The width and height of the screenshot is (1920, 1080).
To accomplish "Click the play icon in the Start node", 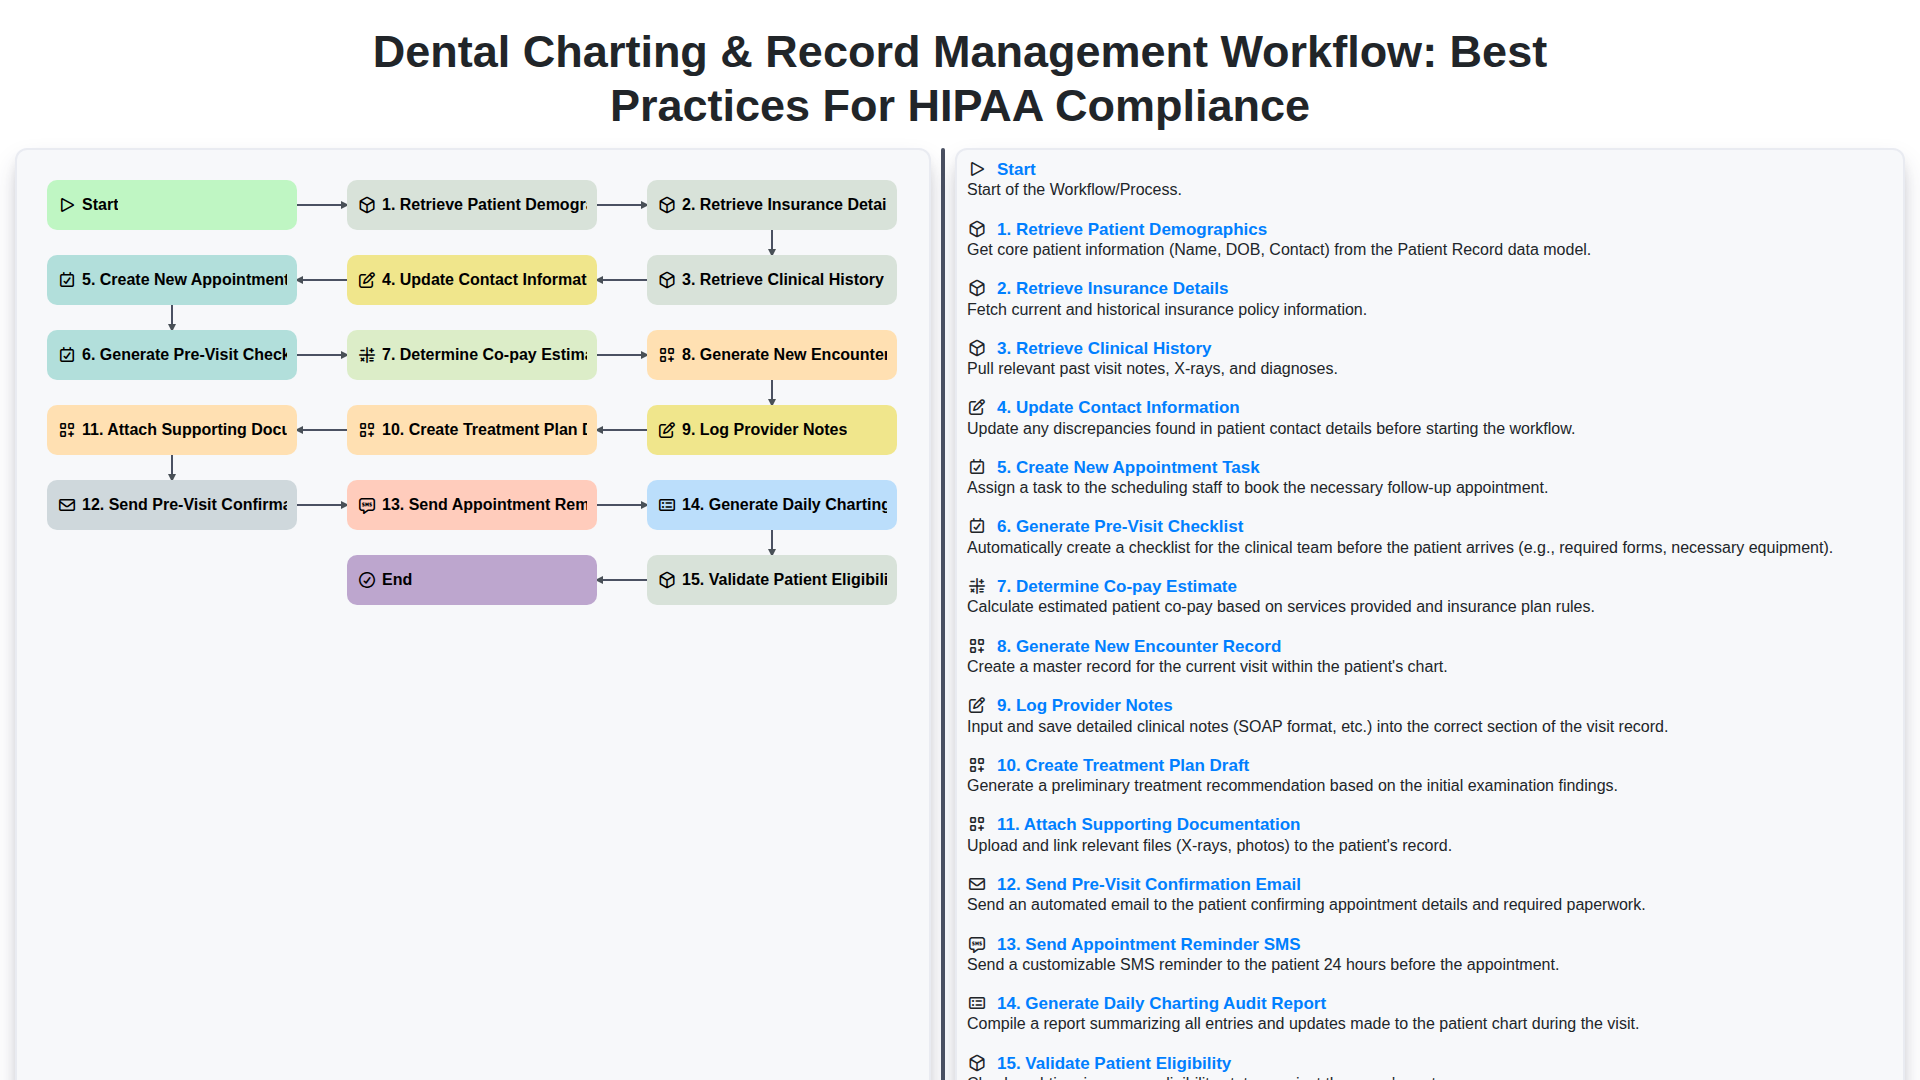I will 67,205.
